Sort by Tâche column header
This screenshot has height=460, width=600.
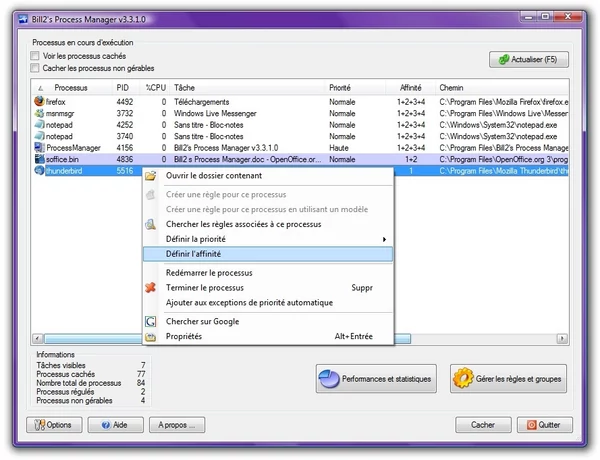248,88
